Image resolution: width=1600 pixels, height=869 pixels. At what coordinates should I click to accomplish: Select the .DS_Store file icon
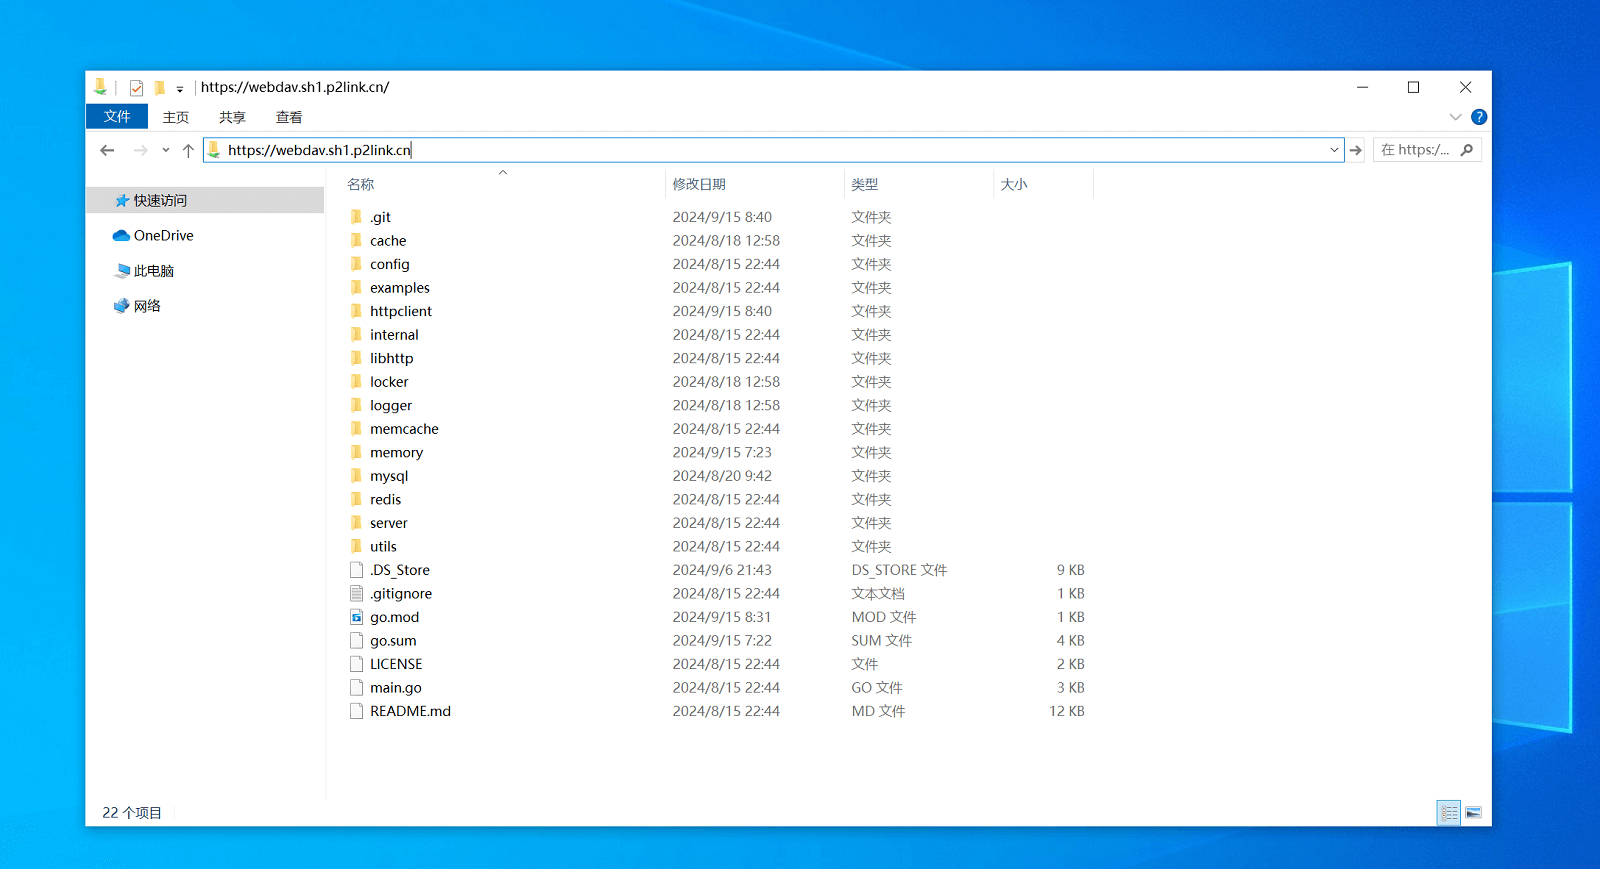click(x=356, y=570)
